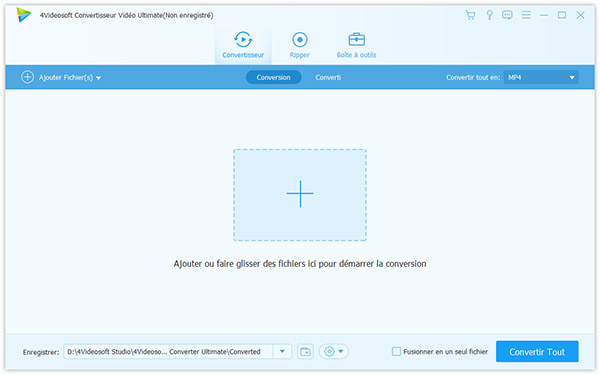This screenshot has width=600, height=375.
Task: Open the gear settings dropdown
Action: tap(333, 351)
